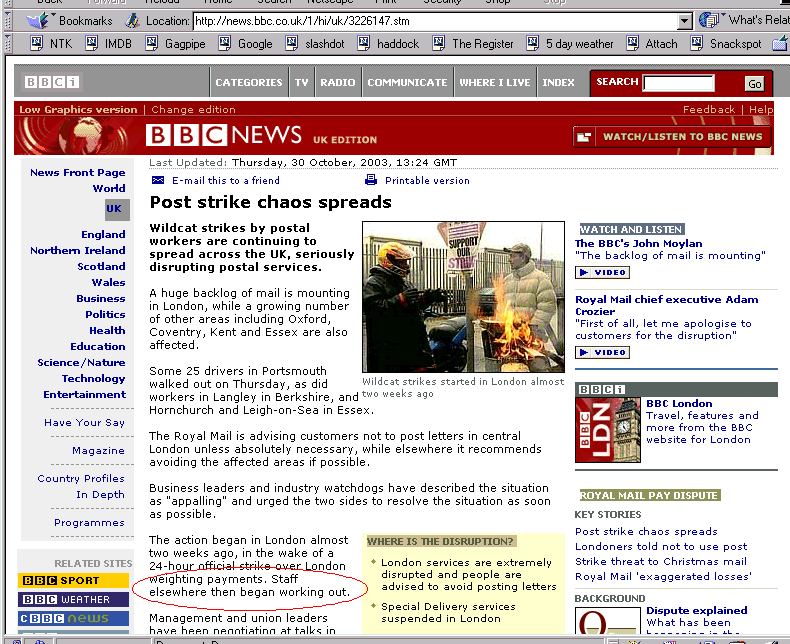Open the Programmes link
The height and width of the screenshot is (644, 790).
(89, 523)
